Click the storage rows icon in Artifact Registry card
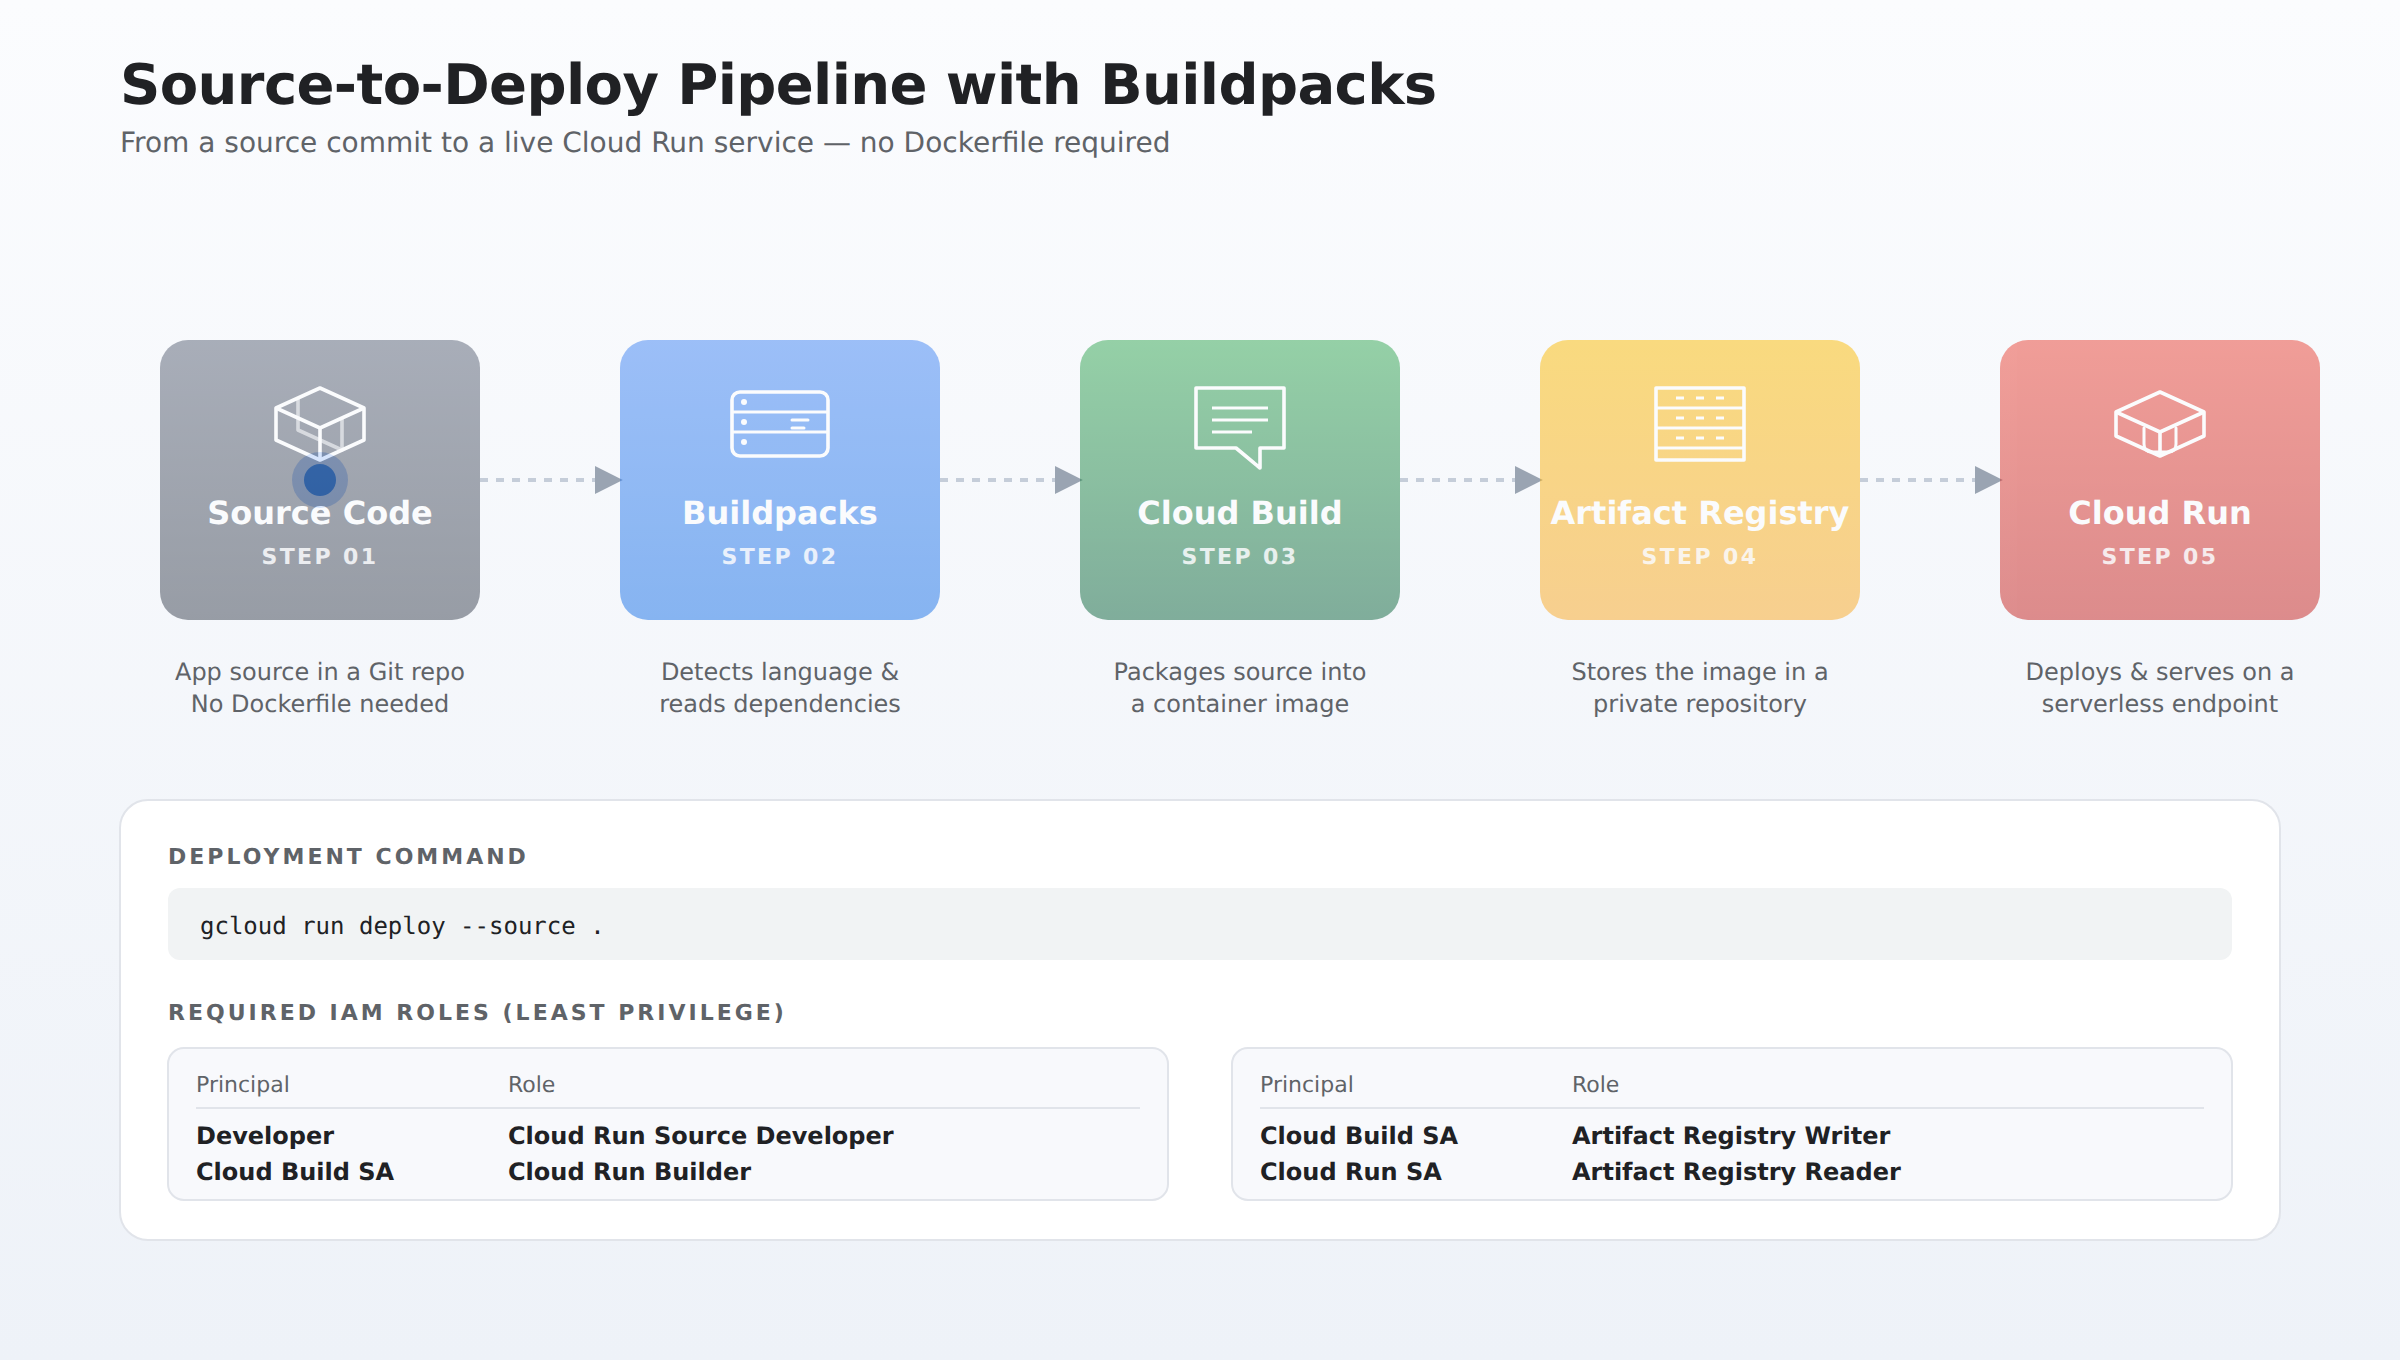 (x=1700, y=424)
